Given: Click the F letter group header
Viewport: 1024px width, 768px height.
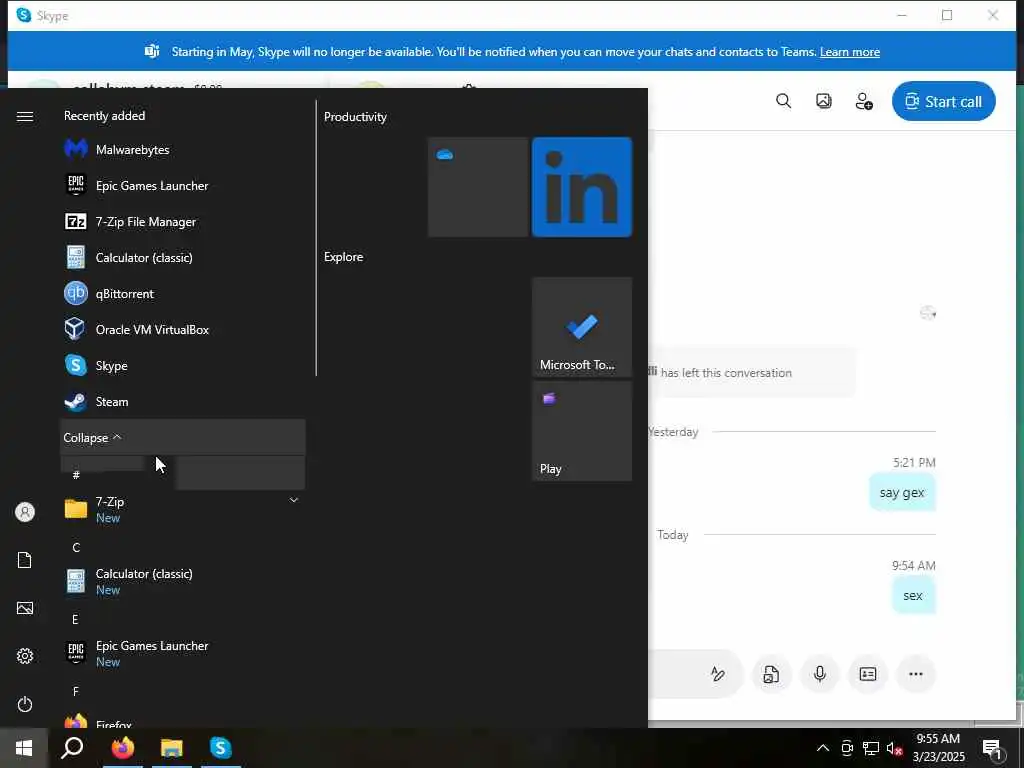Looking at the screenshot, I should tap(76, 691).
